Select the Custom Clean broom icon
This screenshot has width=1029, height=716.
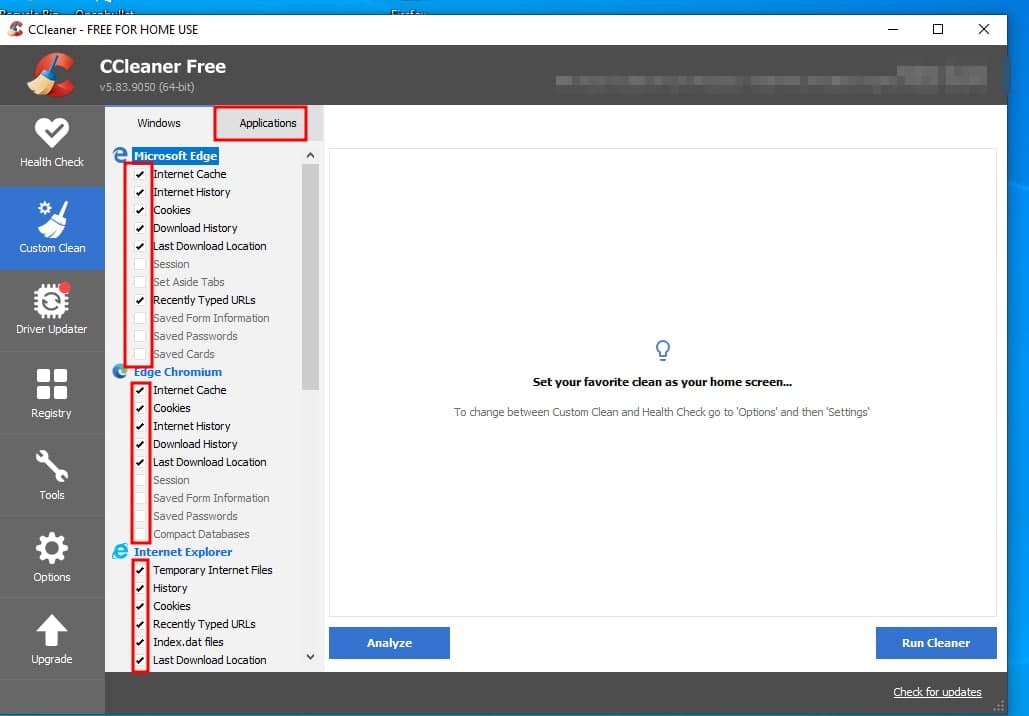(x=52, y=228)
